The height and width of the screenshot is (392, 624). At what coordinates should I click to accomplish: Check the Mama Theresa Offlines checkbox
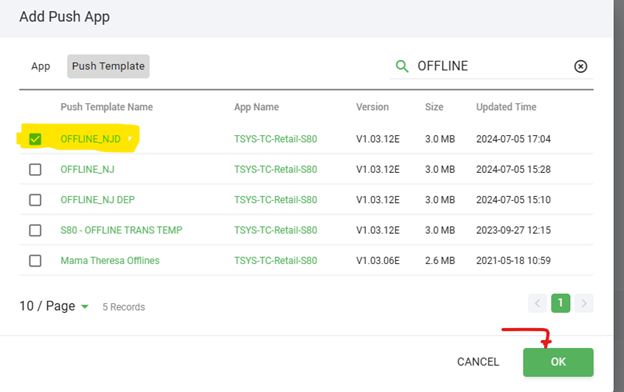coord(35,261)
